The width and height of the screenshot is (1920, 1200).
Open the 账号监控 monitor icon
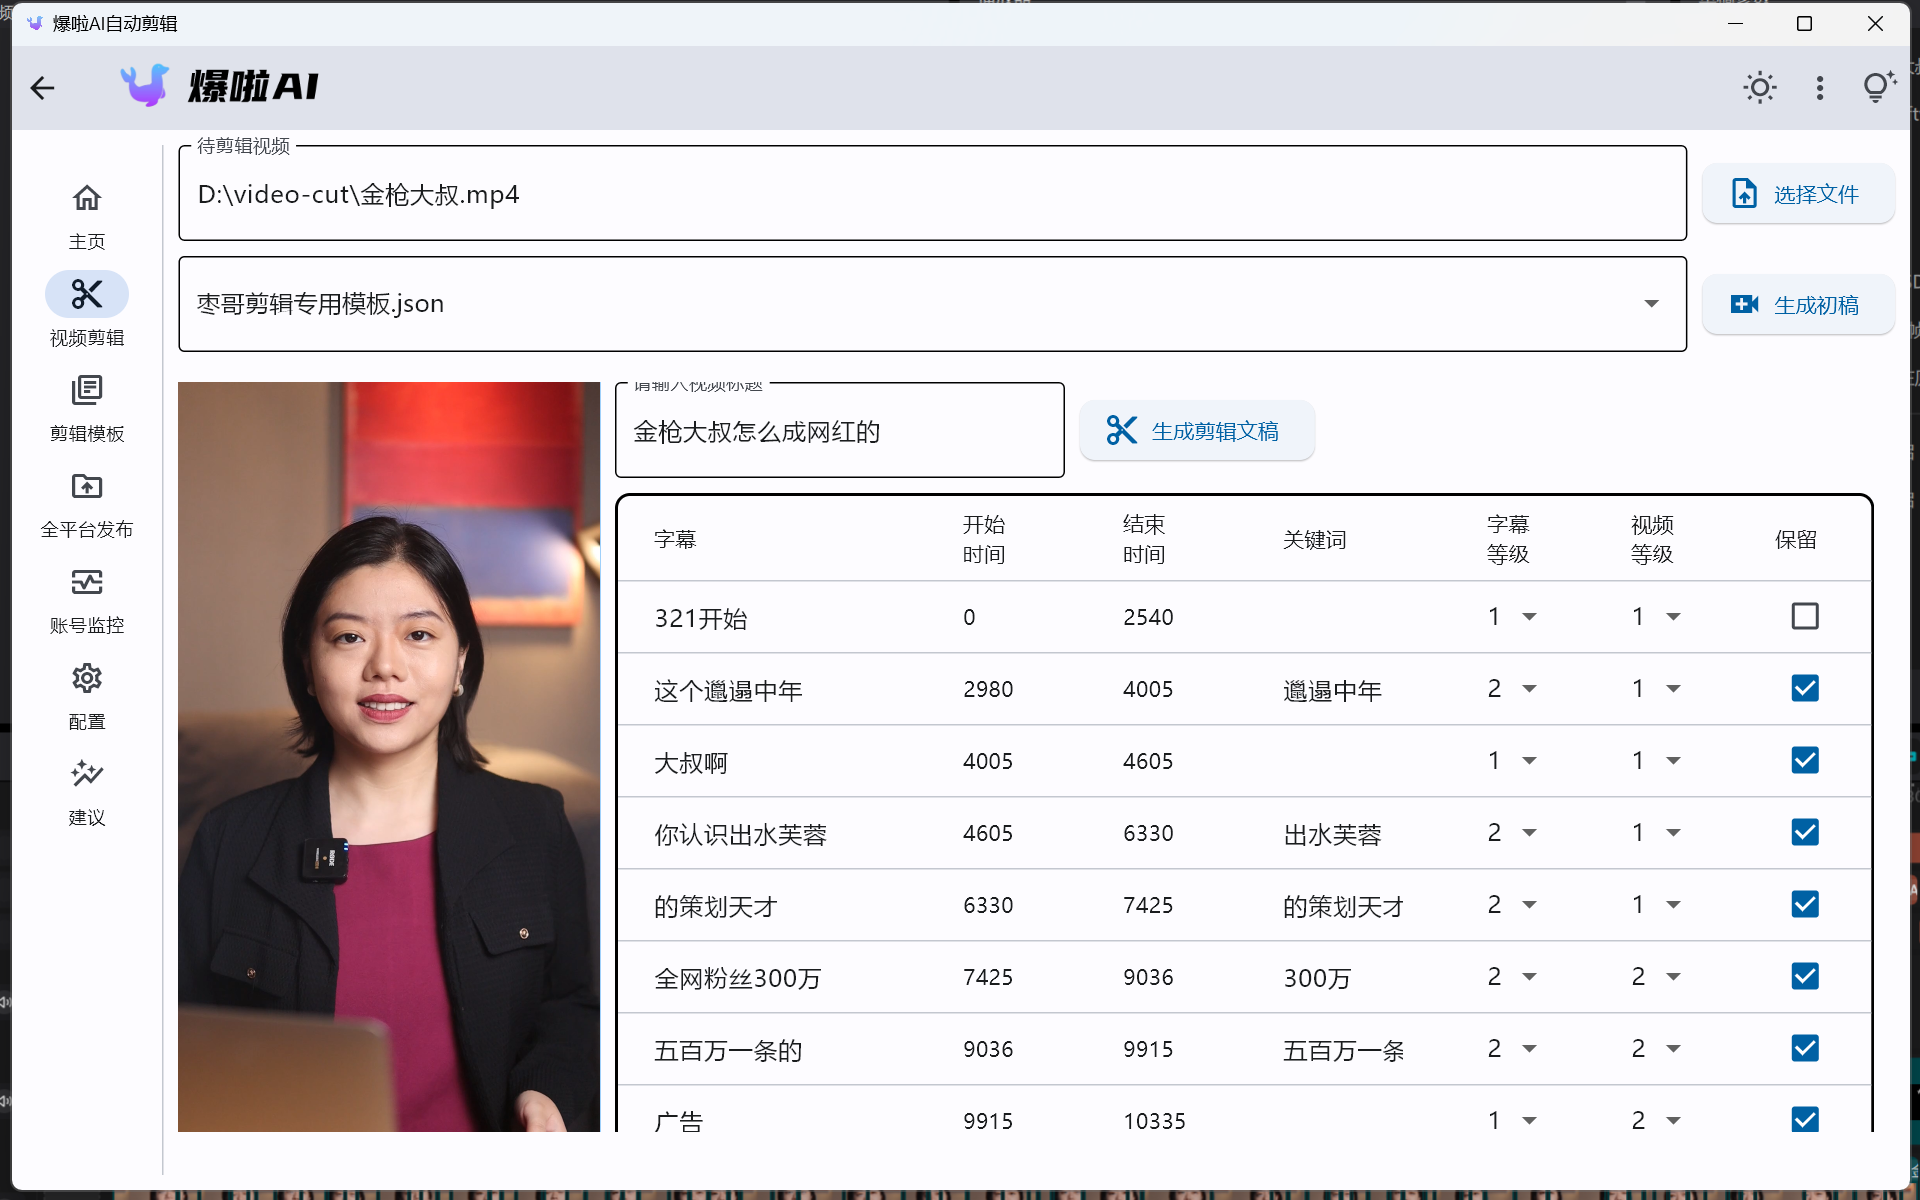87,582
